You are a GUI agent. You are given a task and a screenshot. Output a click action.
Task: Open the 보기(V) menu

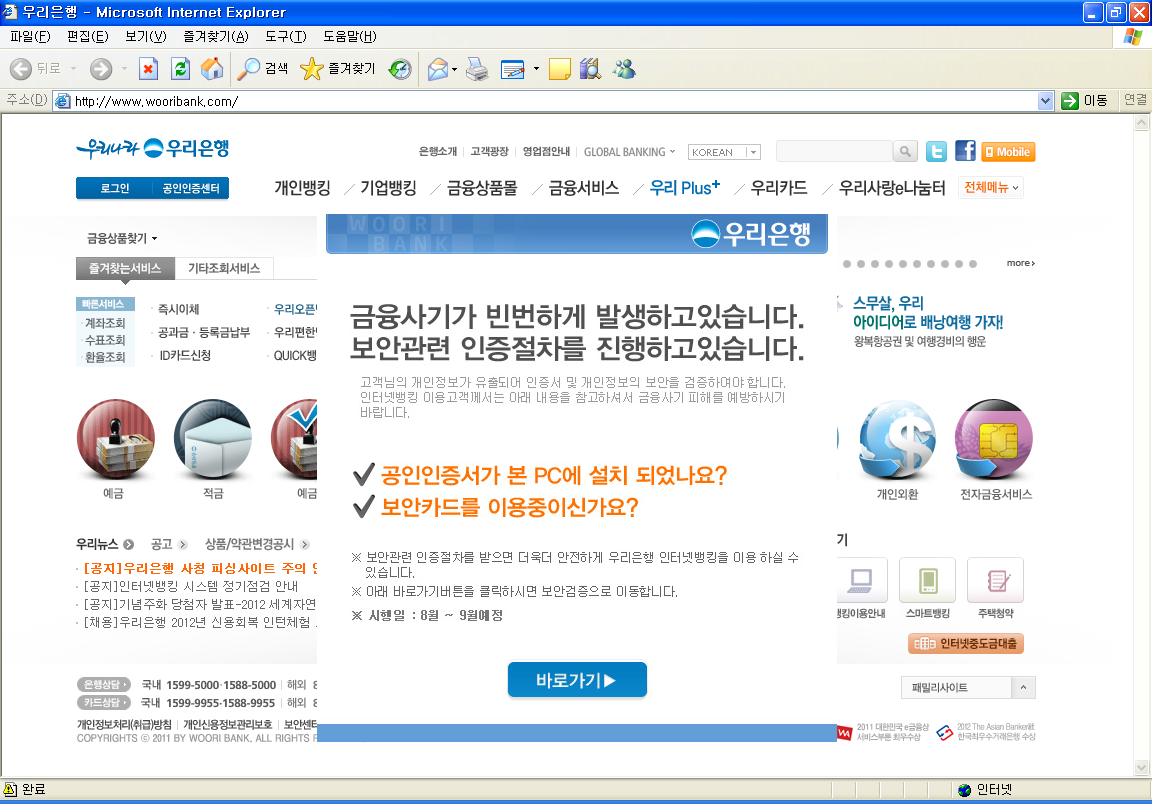click(x=145, y=36)
